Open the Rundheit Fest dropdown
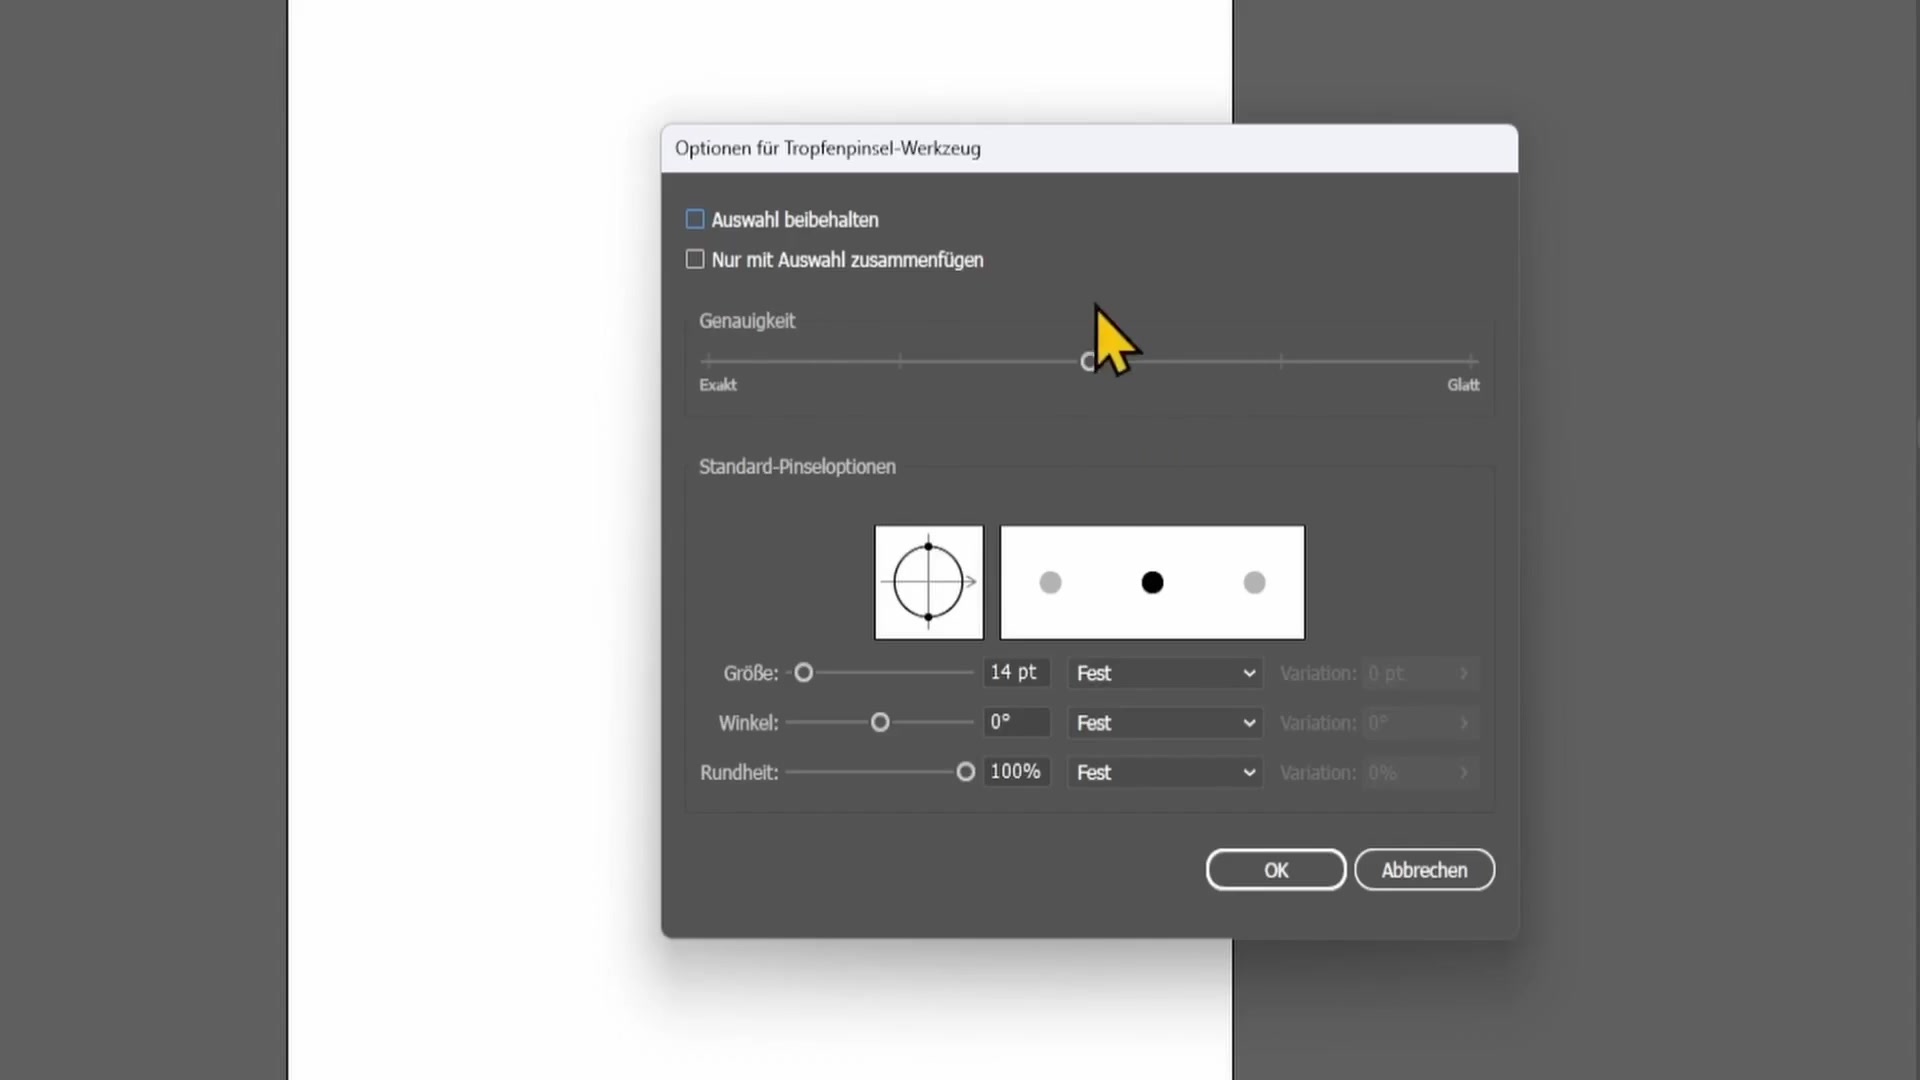The height and width of the screenshot is (1080, 1920). tap(1165, 772)
